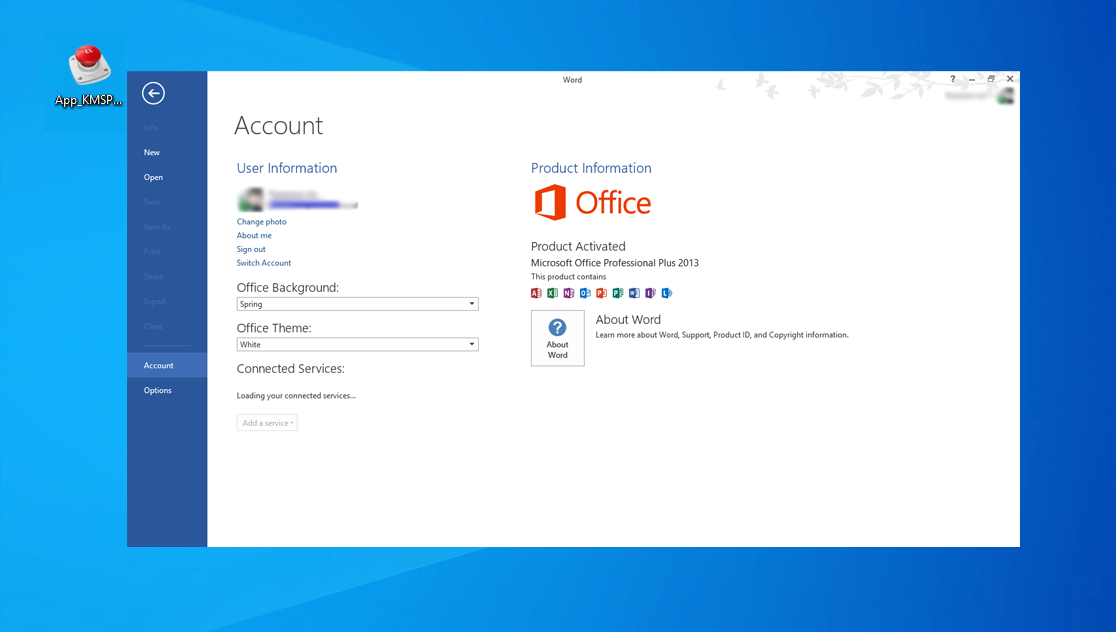The height and width of the screenshot is (632, 1116).
Task: Click the "Word" title bar text
Action: 572,80
